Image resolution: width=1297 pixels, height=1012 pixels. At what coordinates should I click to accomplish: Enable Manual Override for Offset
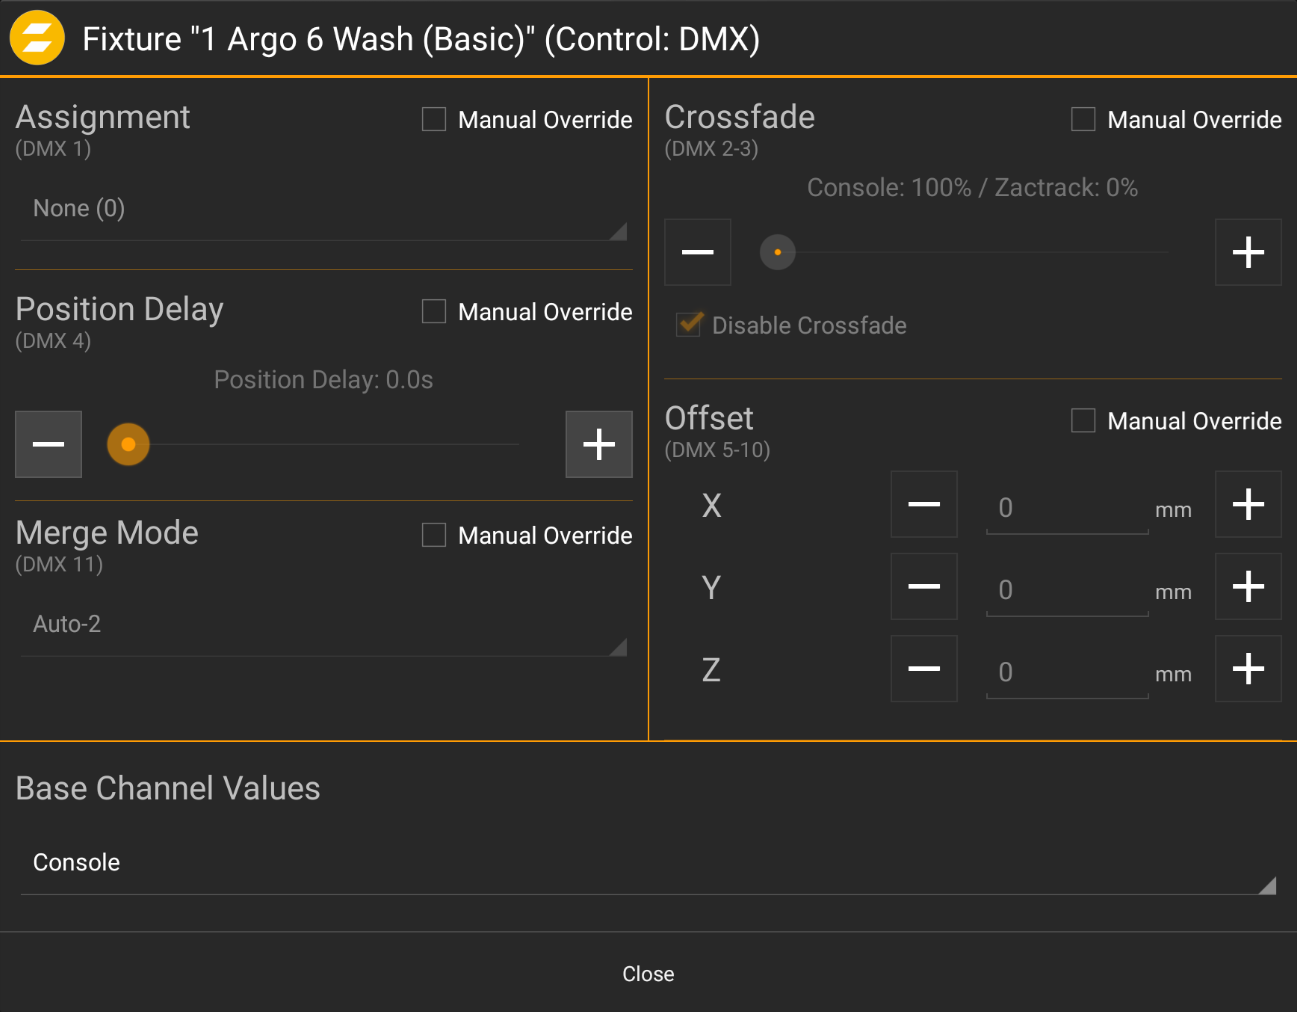(x=1083, y=420)
